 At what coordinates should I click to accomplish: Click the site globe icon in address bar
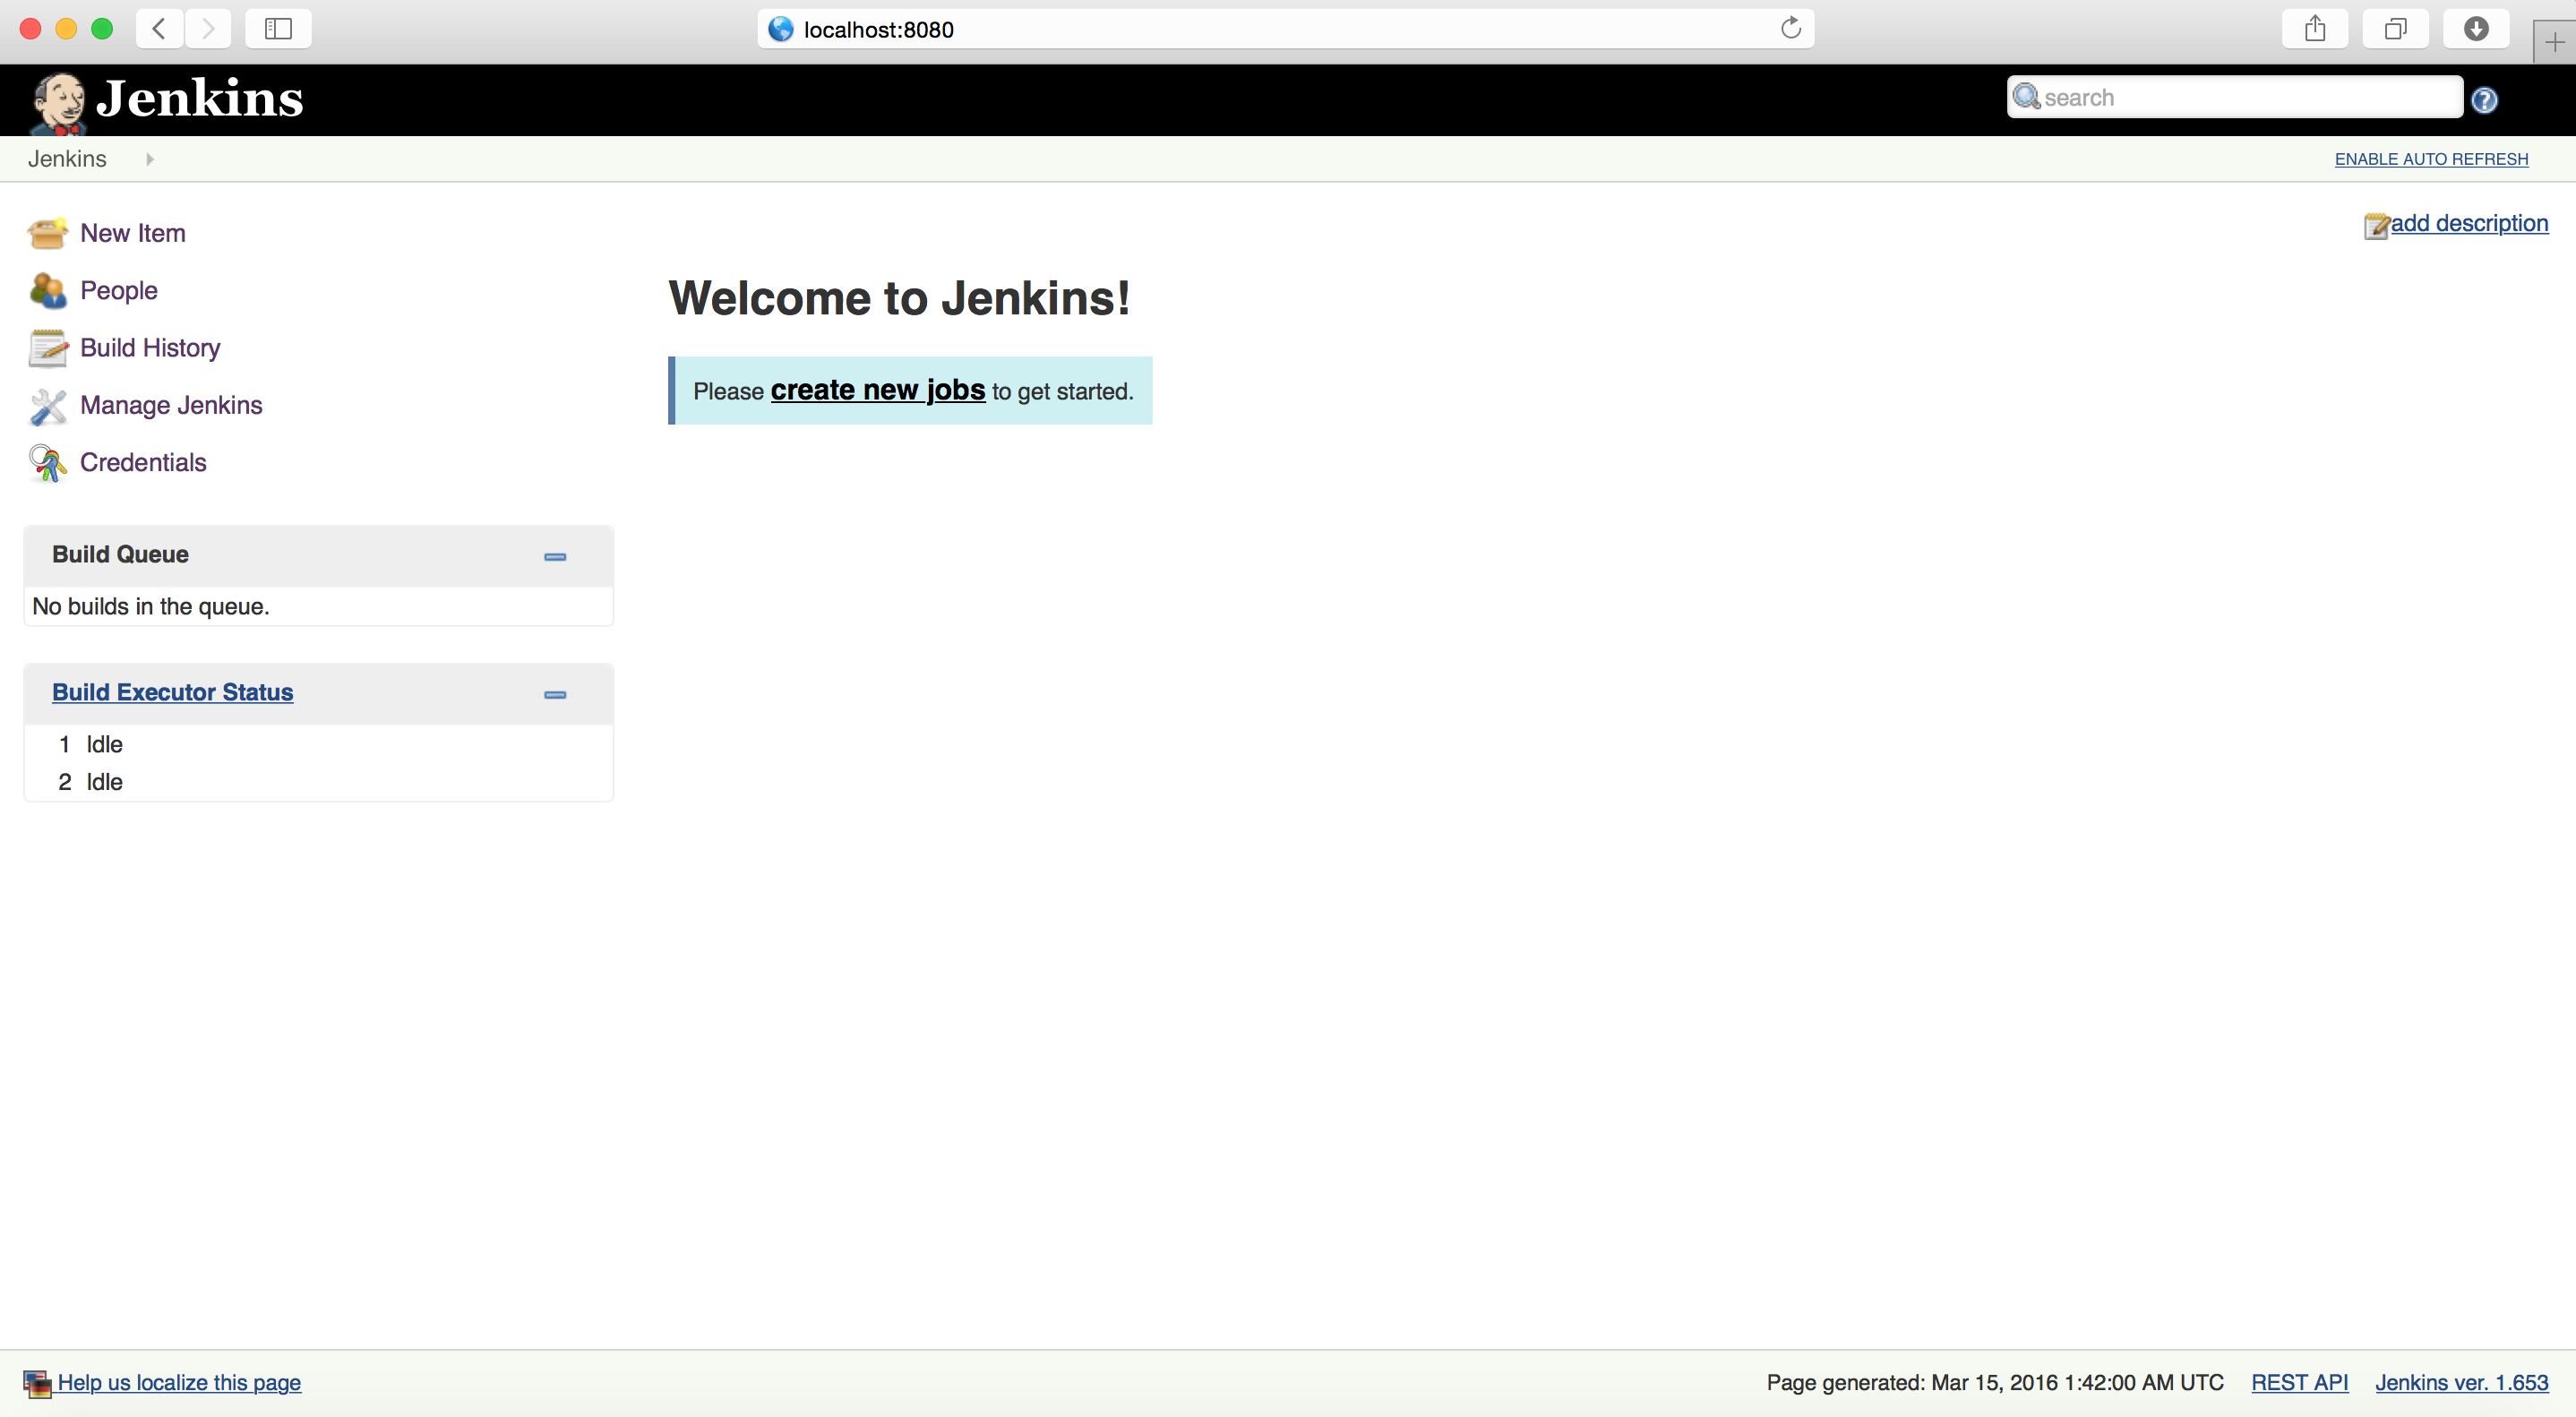tap(781, 29)
